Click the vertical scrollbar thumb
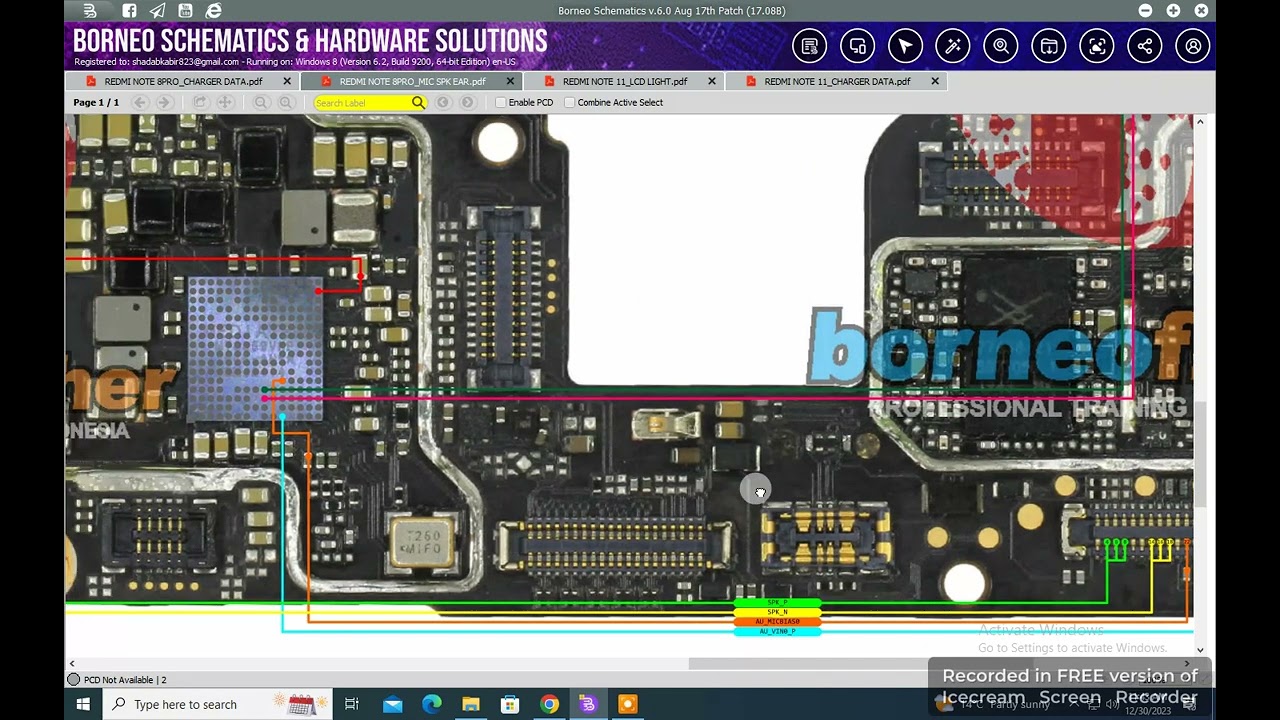Image resolution: width=1280 pixels, height=720 pixels. tap(1200, 454)
